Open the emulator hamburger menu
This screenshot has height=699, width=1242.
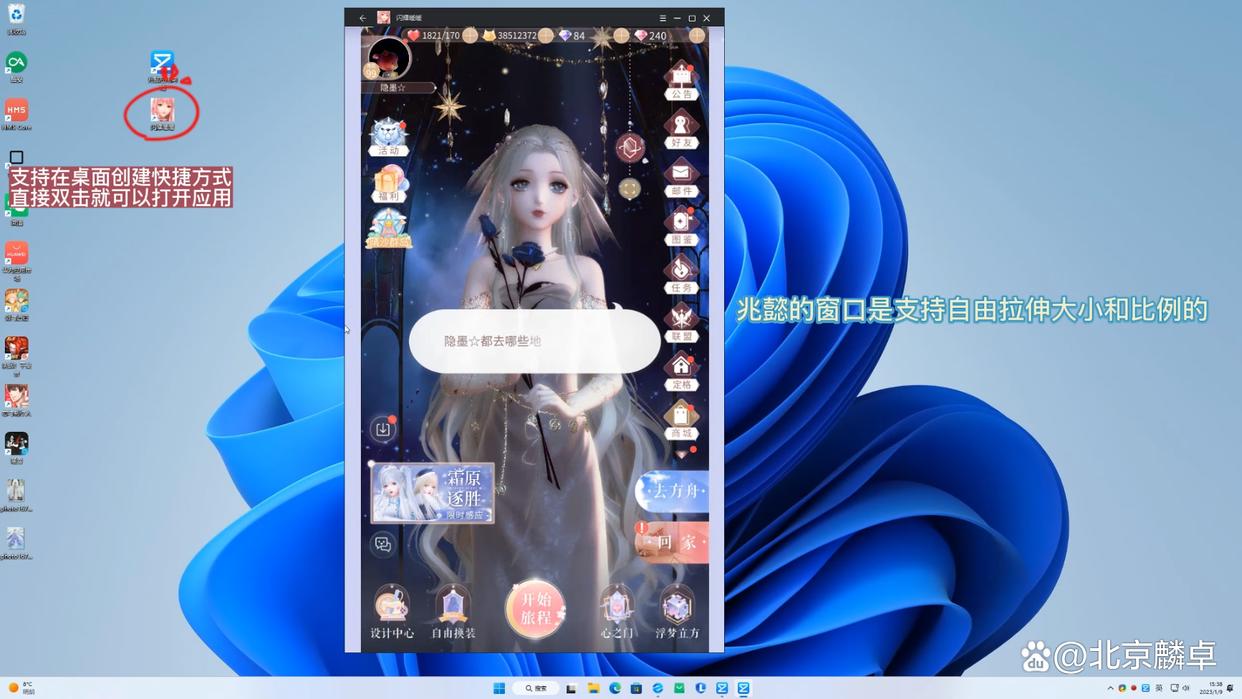[662, 17]
